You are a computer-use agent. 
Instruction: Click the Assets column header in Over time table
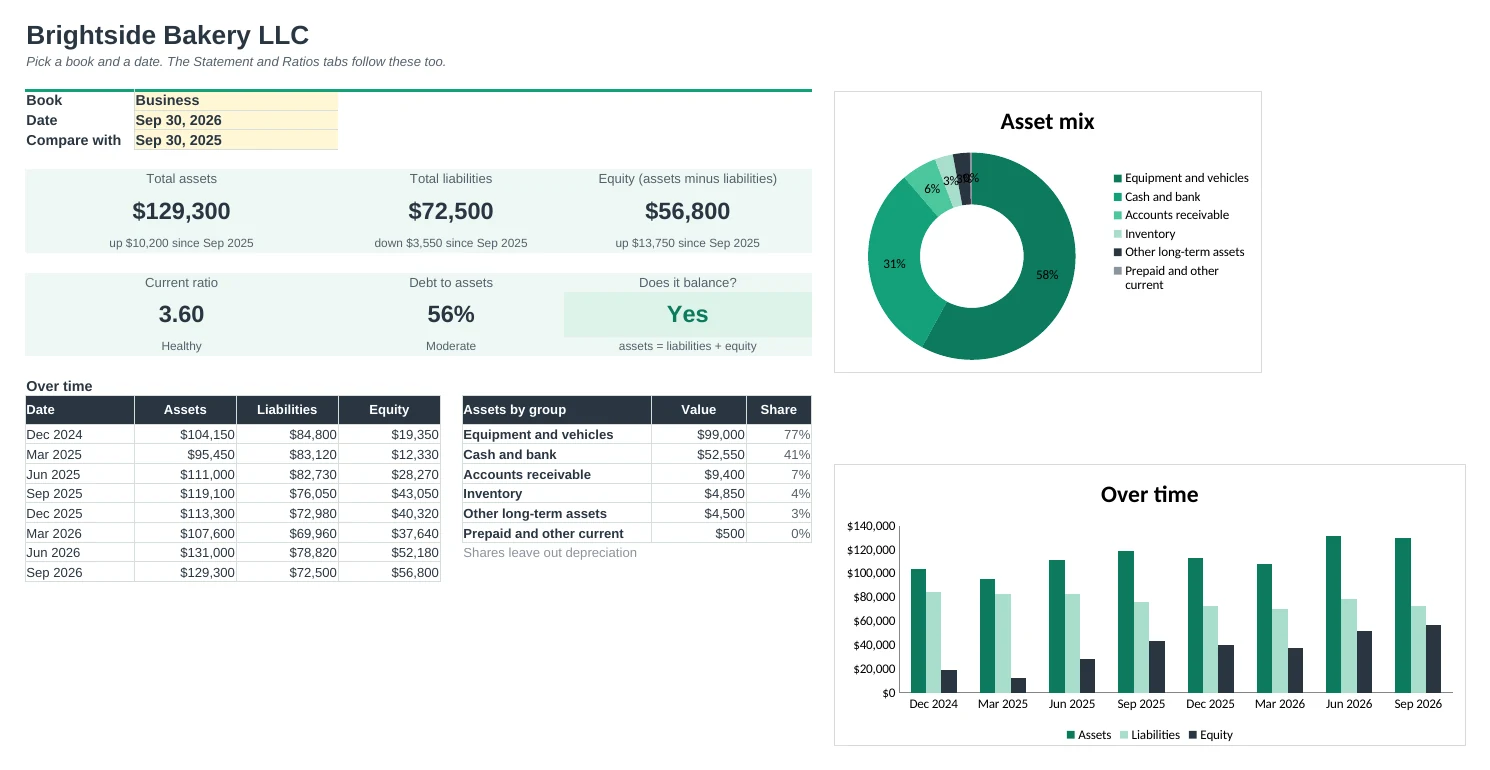[x=185, y=409]
